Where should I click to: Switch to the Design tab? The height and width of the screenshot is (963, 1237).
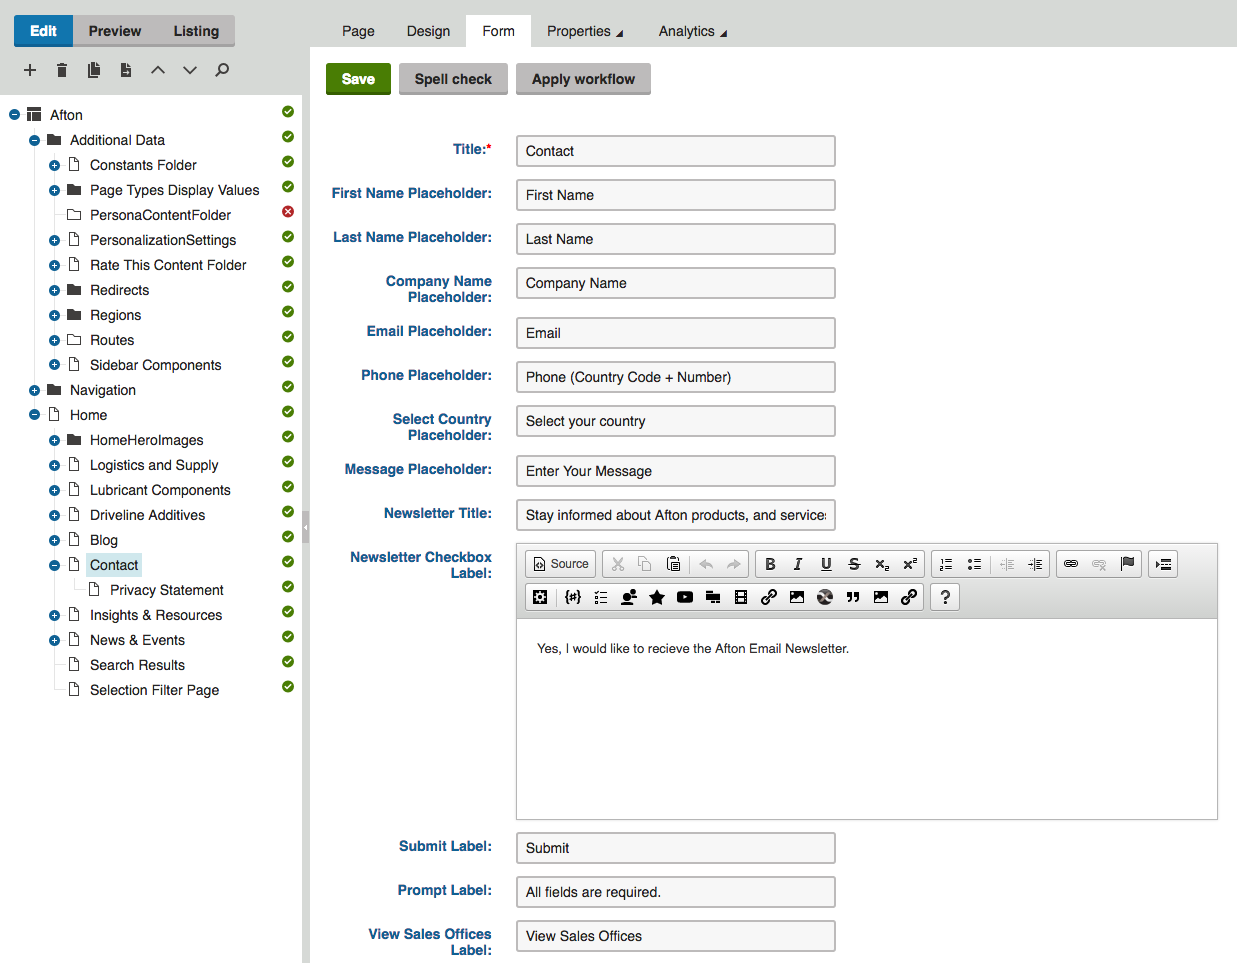[428, 31]
